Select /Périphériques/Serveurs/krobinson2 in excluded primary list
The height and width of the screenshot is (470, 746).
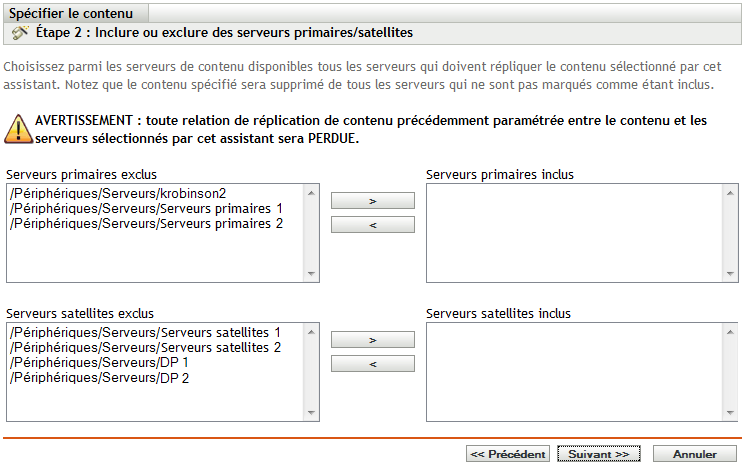117,193
